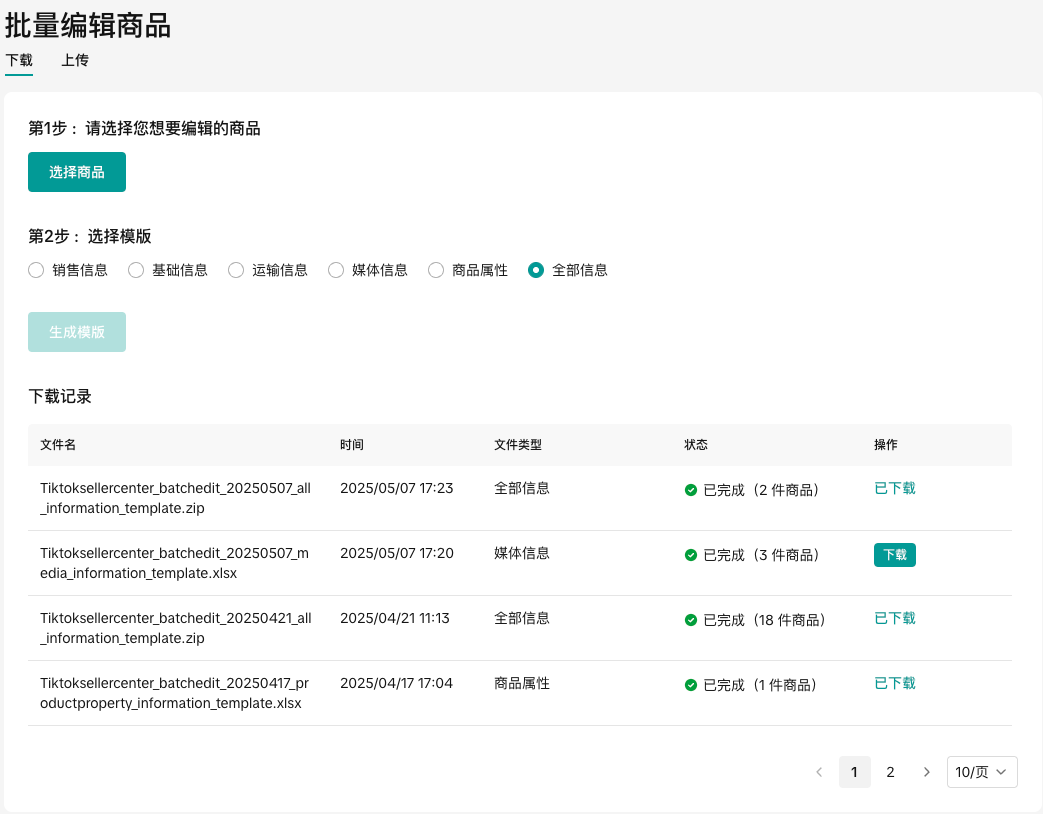Viewport: 1043px width, 814px height.
Task: Download the media_information_template.xlsx file
Action: (x=894, y=555)
